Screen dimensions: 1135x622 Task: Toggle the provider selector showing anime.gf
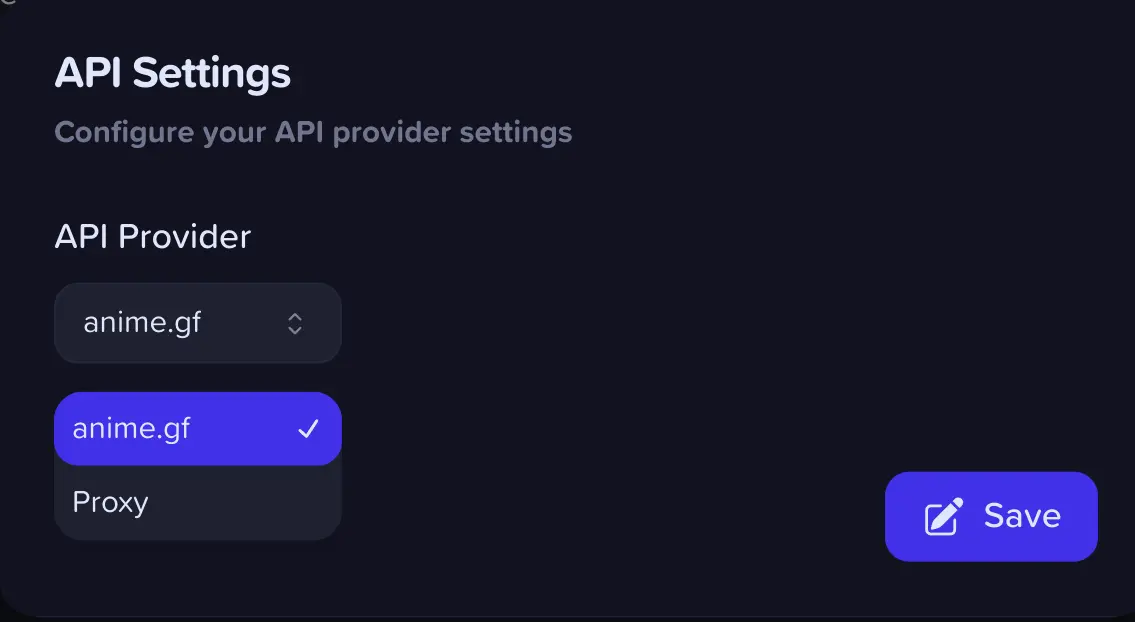click(x=198, y=323)
